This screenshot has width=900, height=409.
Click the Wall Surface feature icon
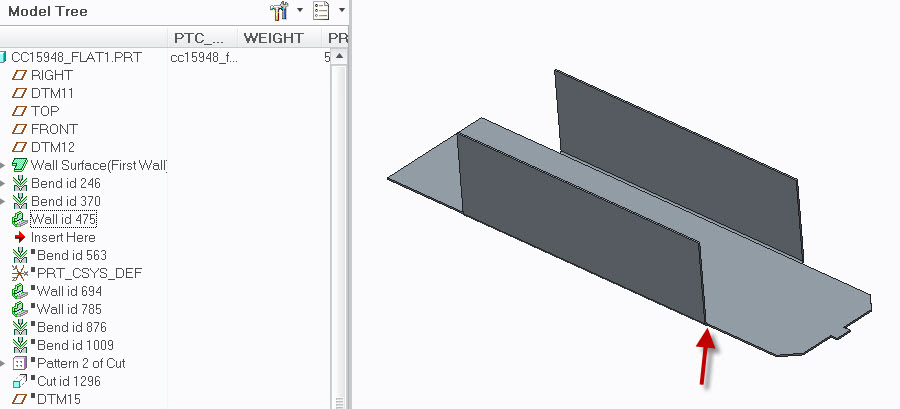point(20,165)
